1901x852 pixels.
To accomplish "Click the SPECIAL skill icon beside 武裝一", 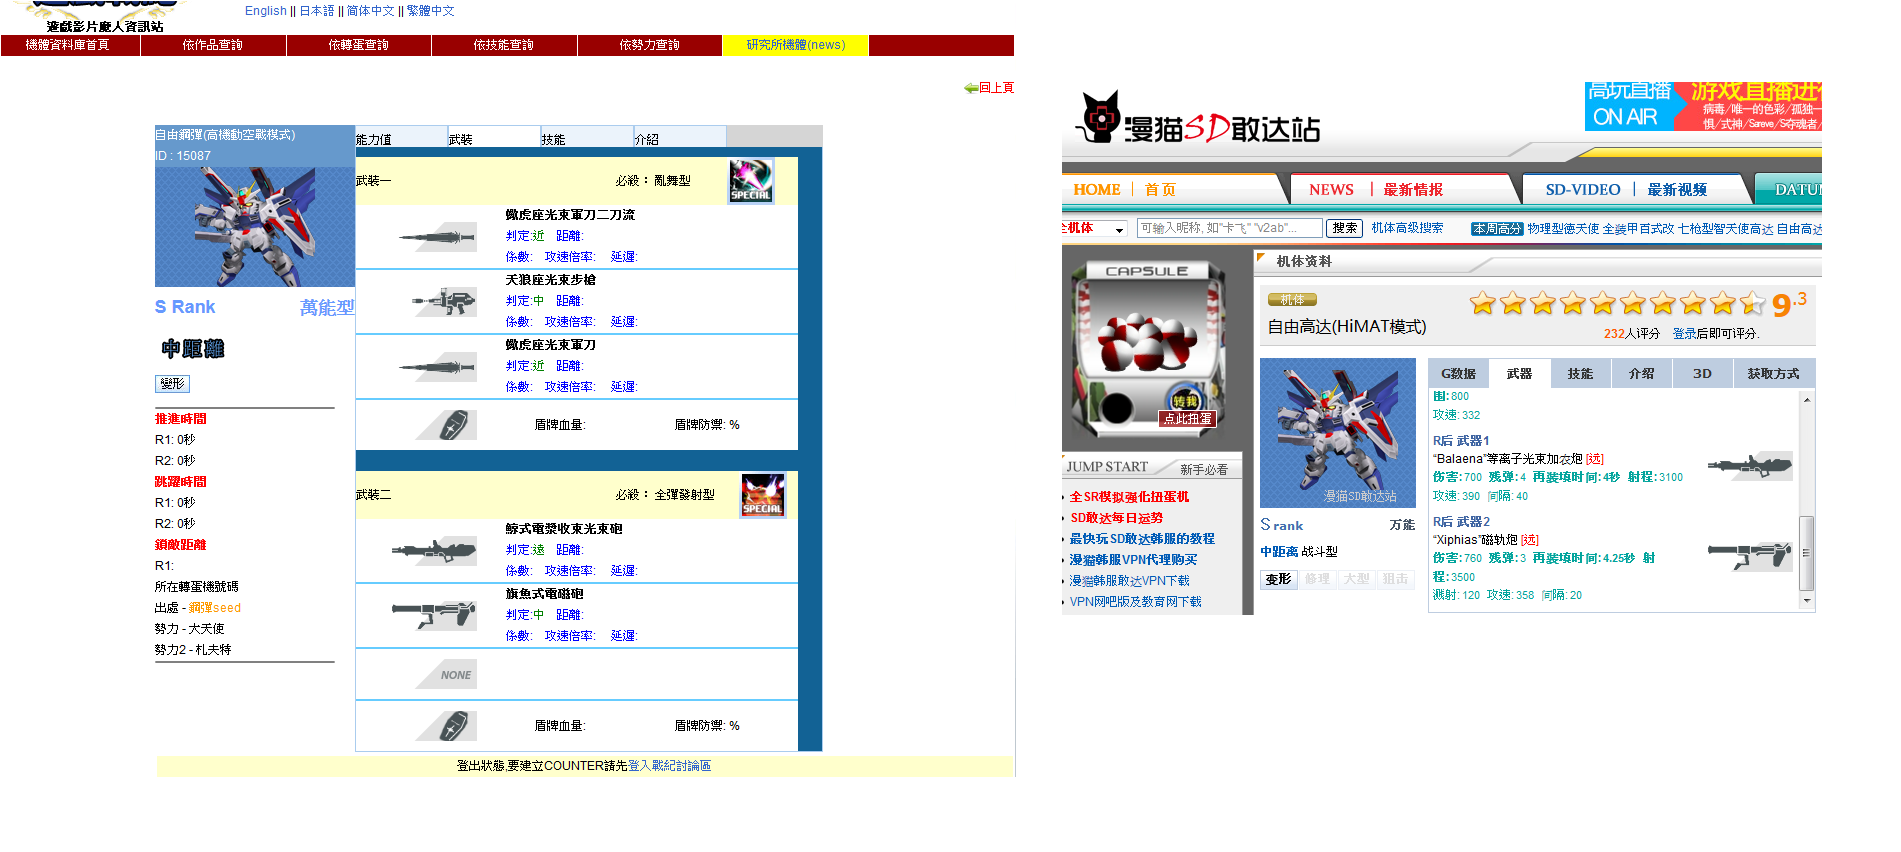I will click(x=750, y=181).
